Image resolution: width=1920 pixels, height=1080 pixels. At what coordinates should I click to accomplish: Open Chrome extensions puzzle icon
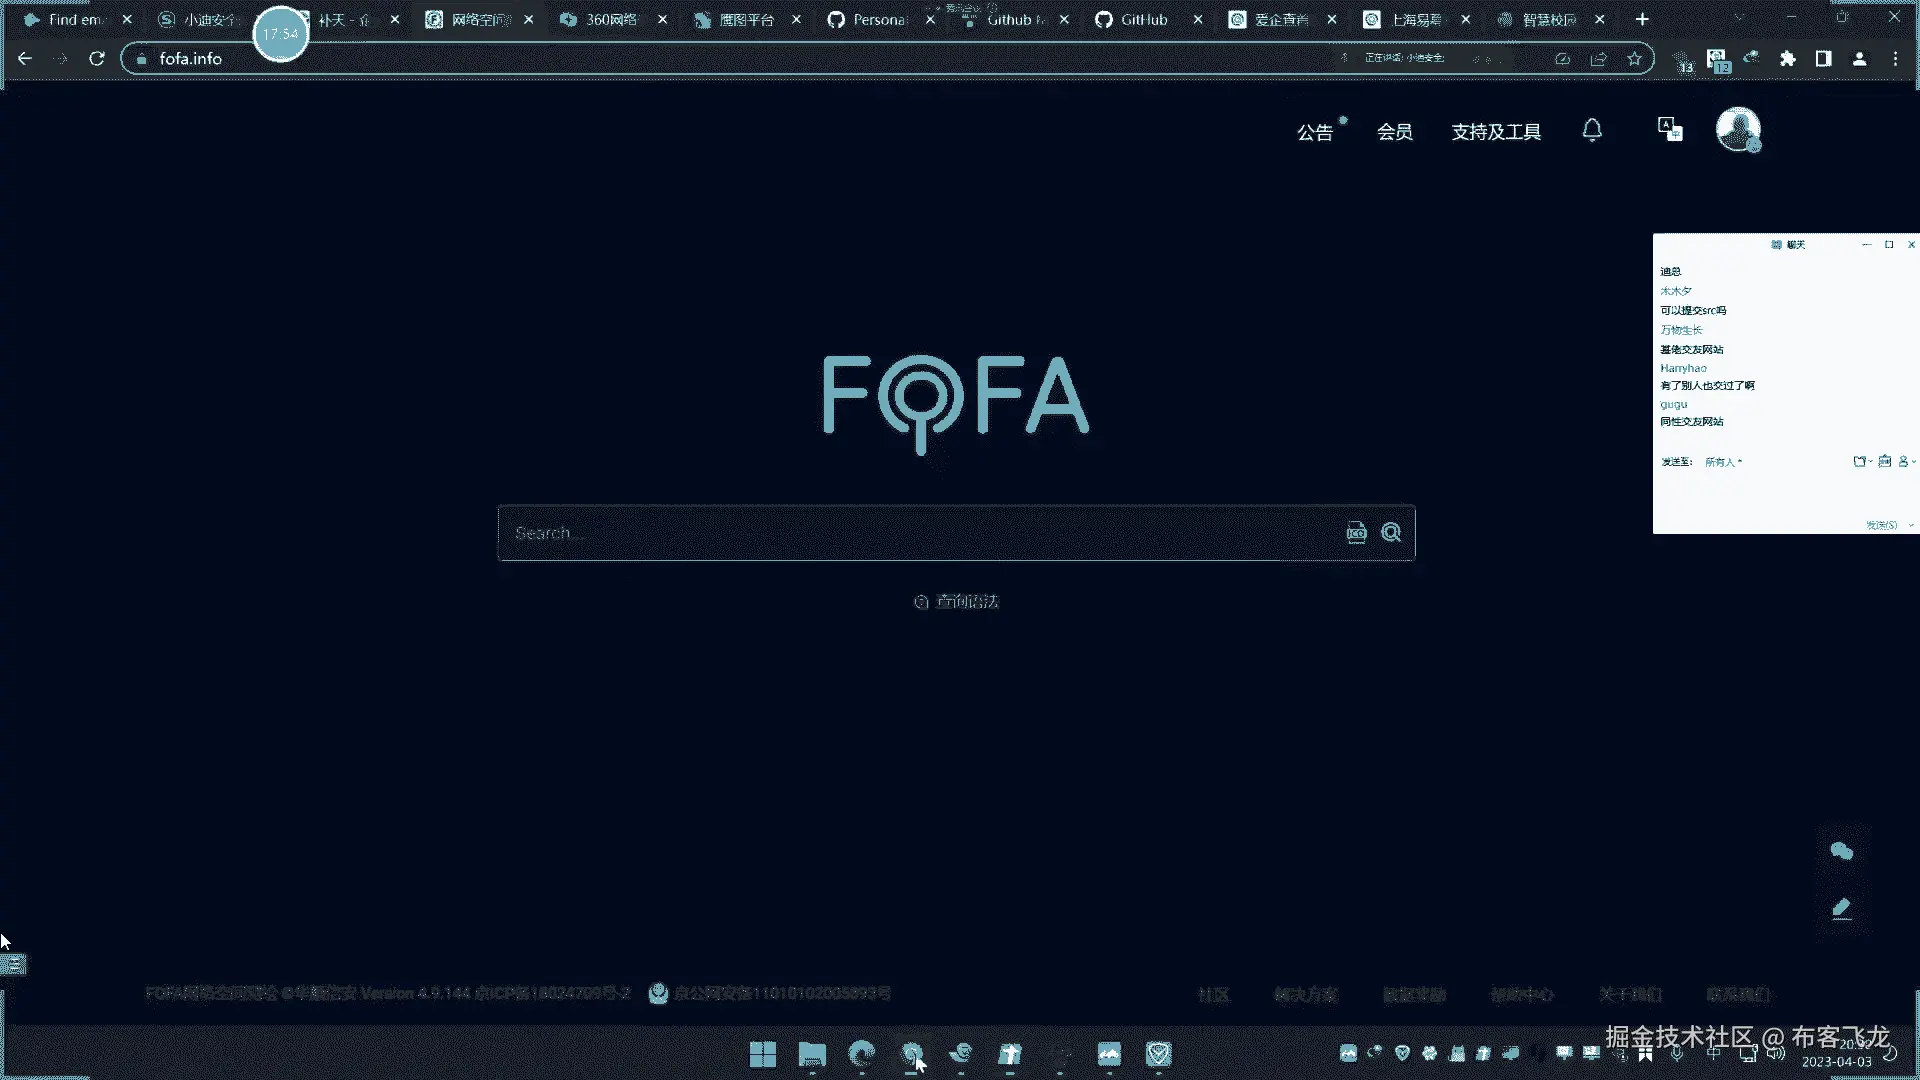[1788, 59]
